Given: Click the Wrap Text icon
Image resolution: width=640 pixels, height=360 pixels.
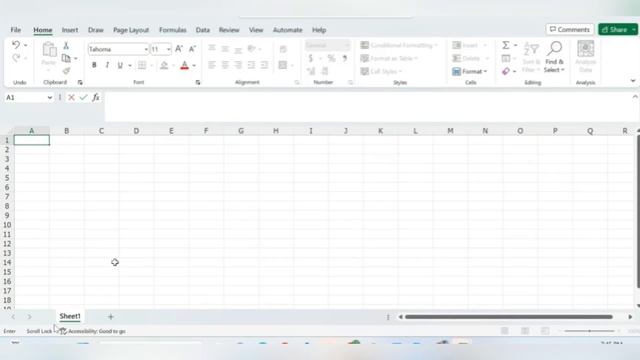Looking at the screenshot, I should point(283,49).
